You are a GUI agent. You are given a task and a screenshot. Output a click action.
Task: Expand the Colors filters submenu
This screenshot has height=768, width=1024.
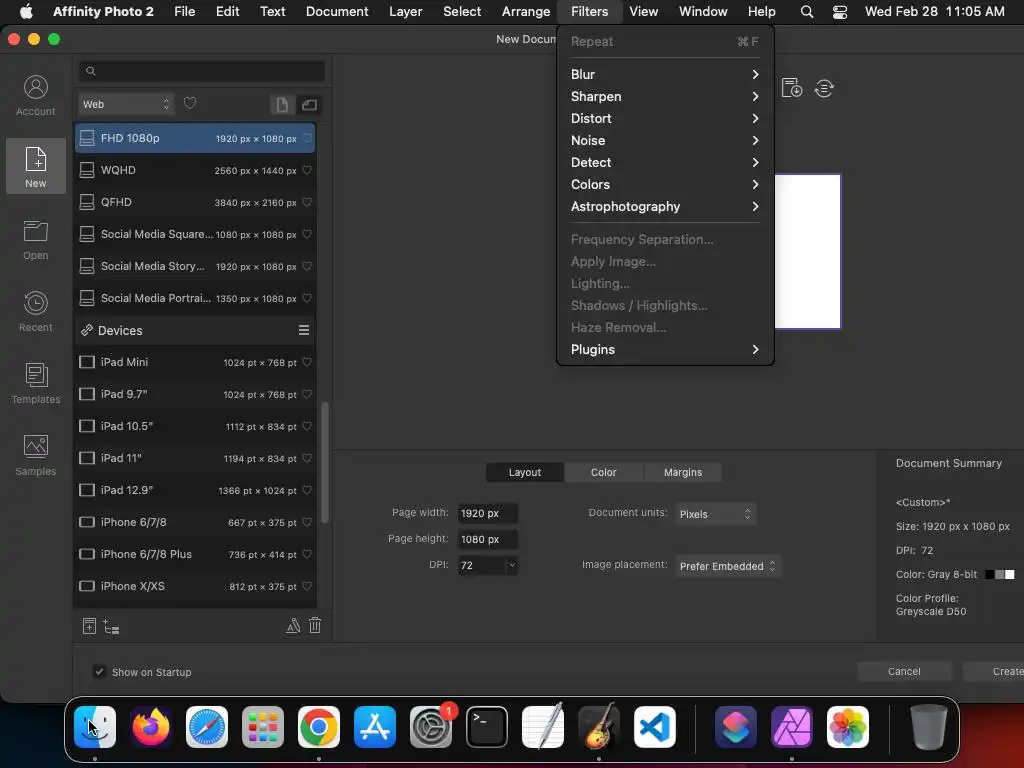click(665, 184)
